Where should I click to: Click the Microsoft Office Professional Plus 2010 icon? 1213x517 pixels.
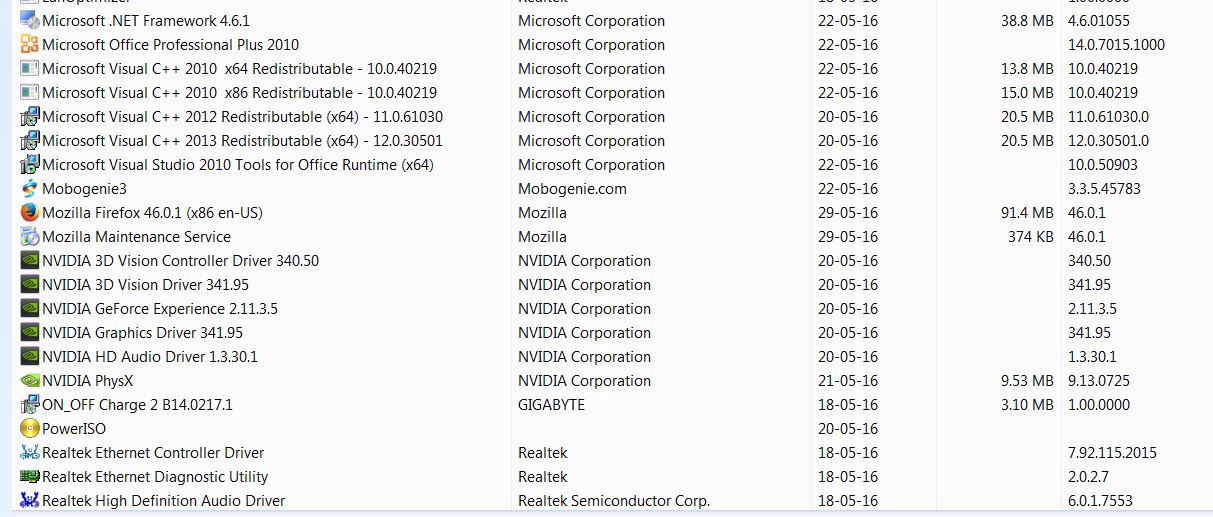[30, 44]
